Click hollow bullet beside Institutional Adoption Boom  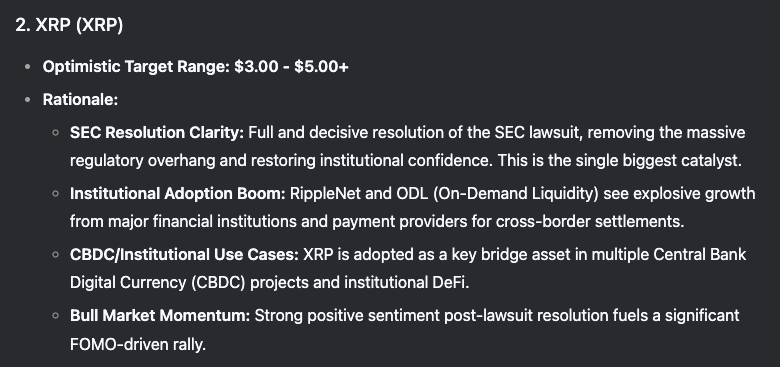point(56,193)
